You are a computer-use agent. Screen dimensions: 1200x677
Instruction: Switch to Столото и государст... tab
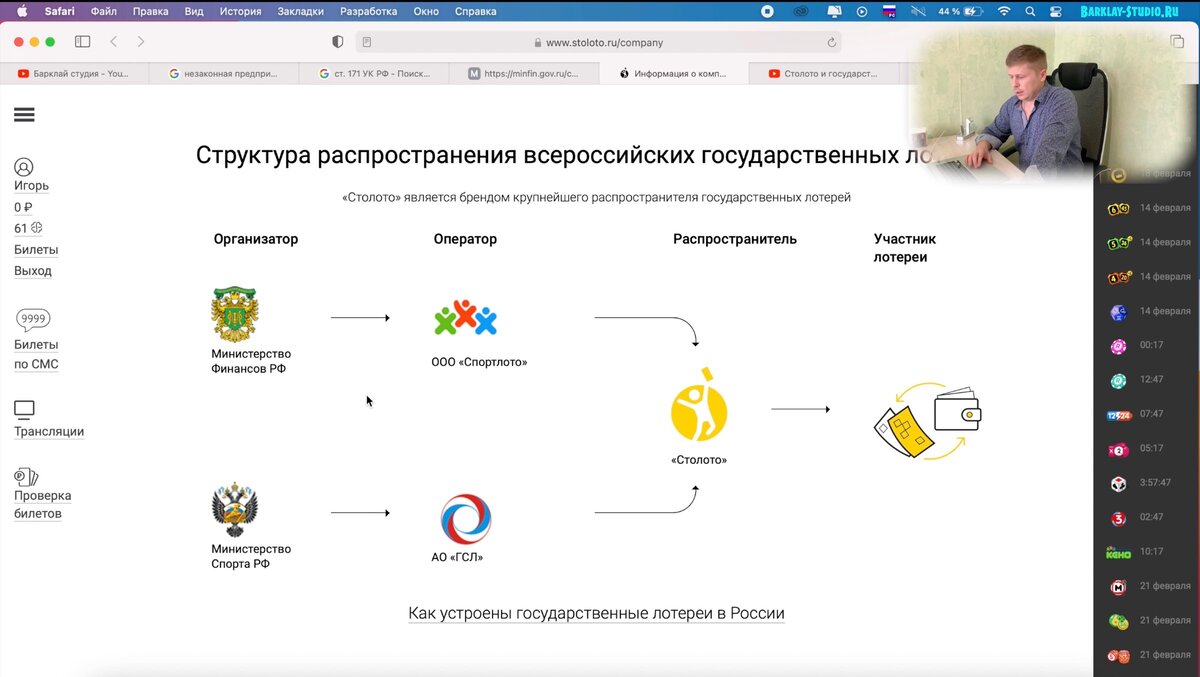(823, 73)
